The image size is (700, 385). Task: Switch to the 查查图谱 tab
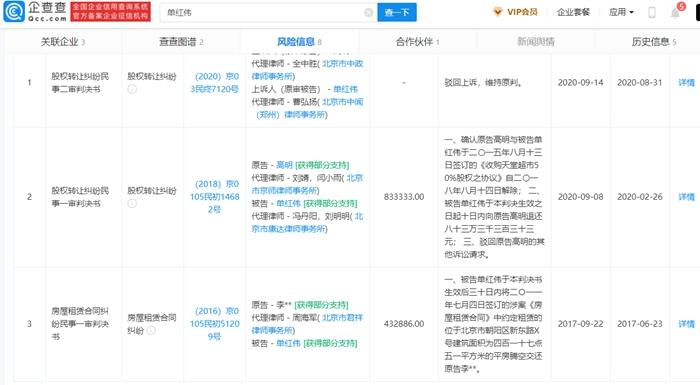pos(181,42)
